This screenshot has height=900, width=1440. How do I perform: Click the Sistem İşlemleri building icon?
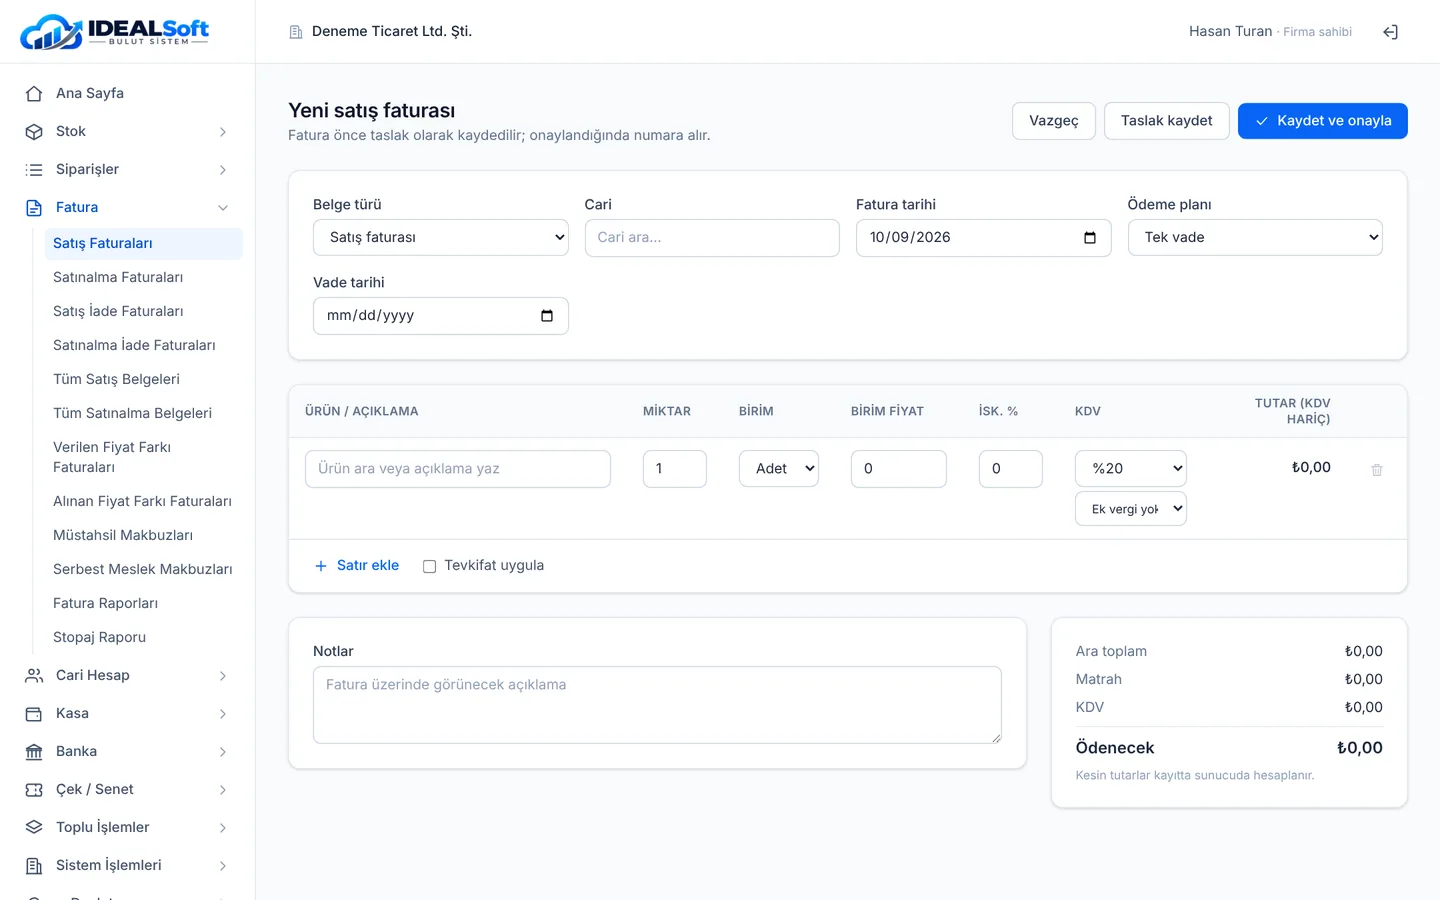(34, 865)
